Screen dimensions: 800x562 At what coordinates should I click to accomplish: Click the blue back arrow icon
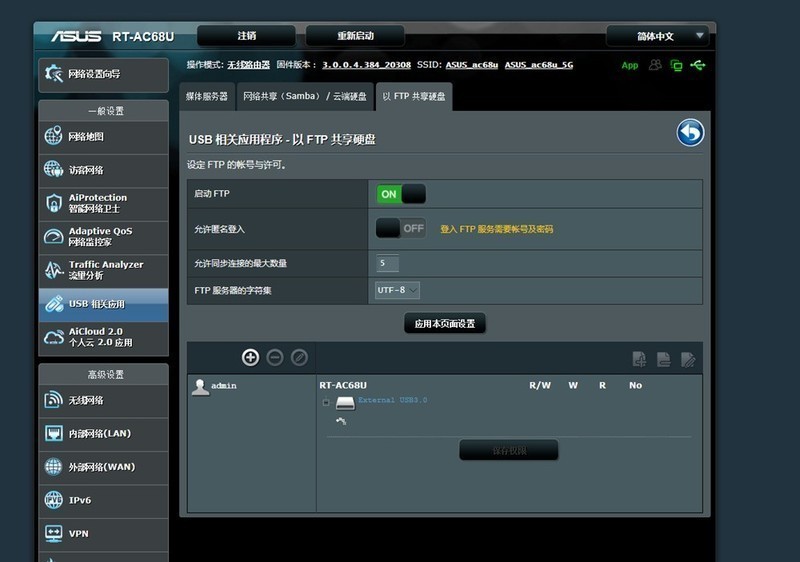coord(690,133)
